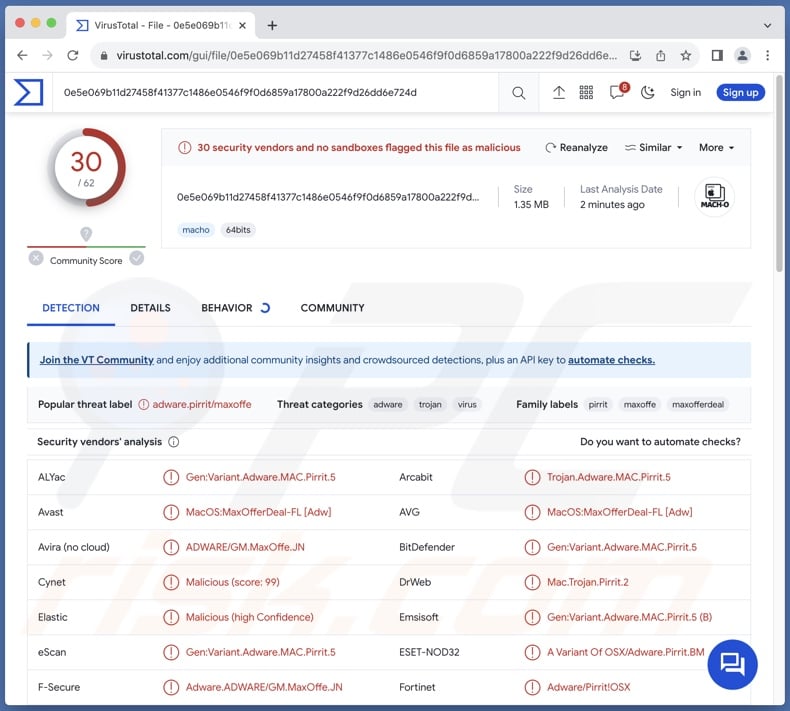790x711 pixels.
Task: Toggle the browser side panel icon
Action: pos(717,55)
